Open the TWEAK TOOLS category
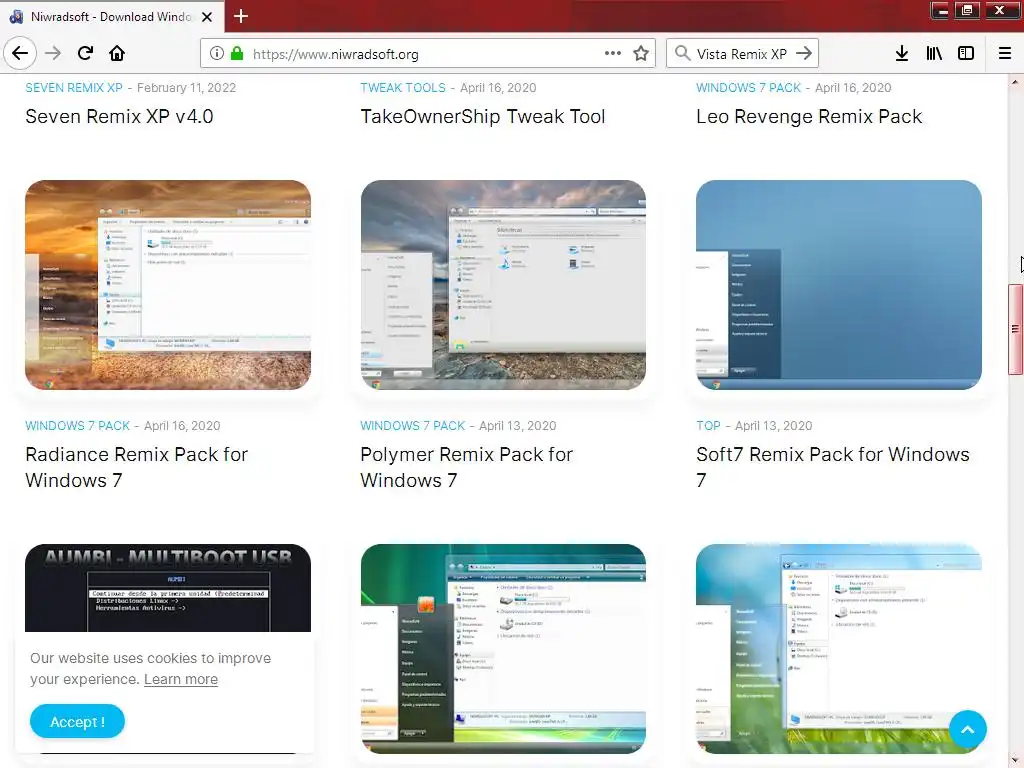This screenshot has width=1024, height=768. pos(403,88)
